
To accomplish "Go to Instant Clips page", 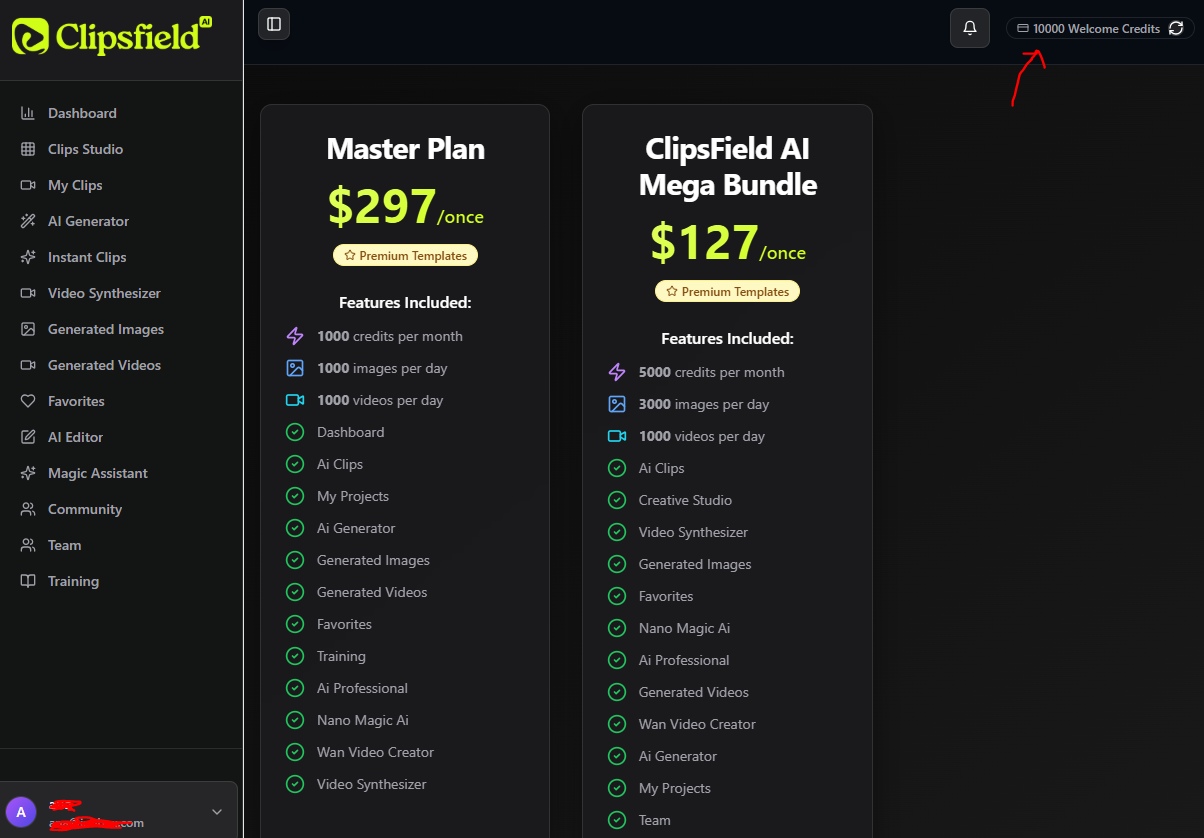I will [x=87, y=257].
